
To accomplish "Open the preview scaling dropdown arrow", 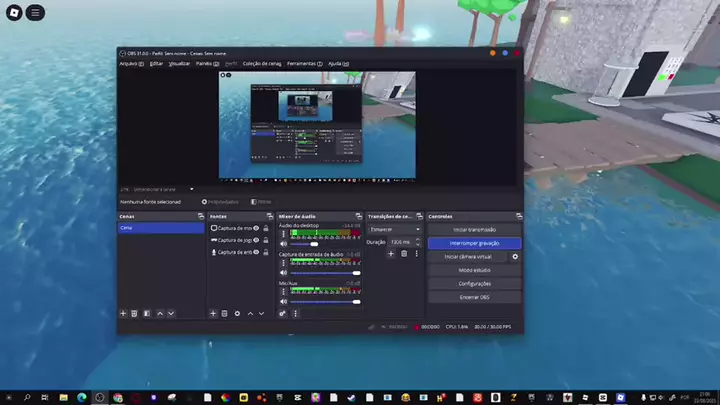I will coord(191,188).
